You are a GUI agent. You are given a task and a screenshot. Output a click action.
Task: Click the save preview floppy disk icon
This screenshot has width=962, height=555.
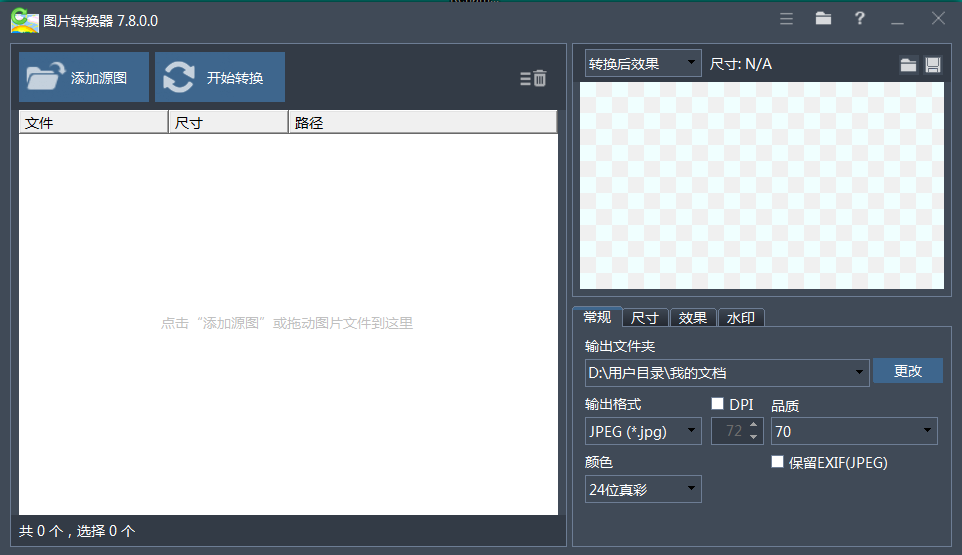pos(933,65)
